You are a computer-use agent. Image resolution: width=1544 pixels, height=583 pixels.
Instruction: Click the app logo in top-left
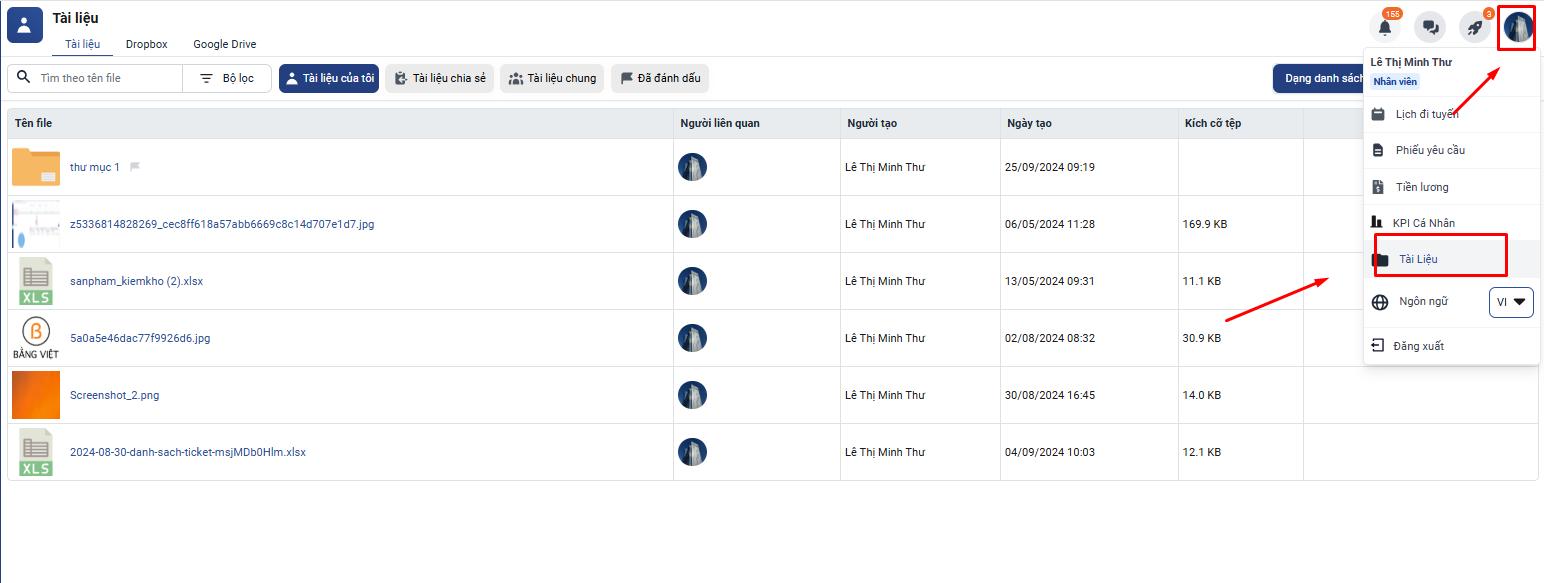(25, 25)
